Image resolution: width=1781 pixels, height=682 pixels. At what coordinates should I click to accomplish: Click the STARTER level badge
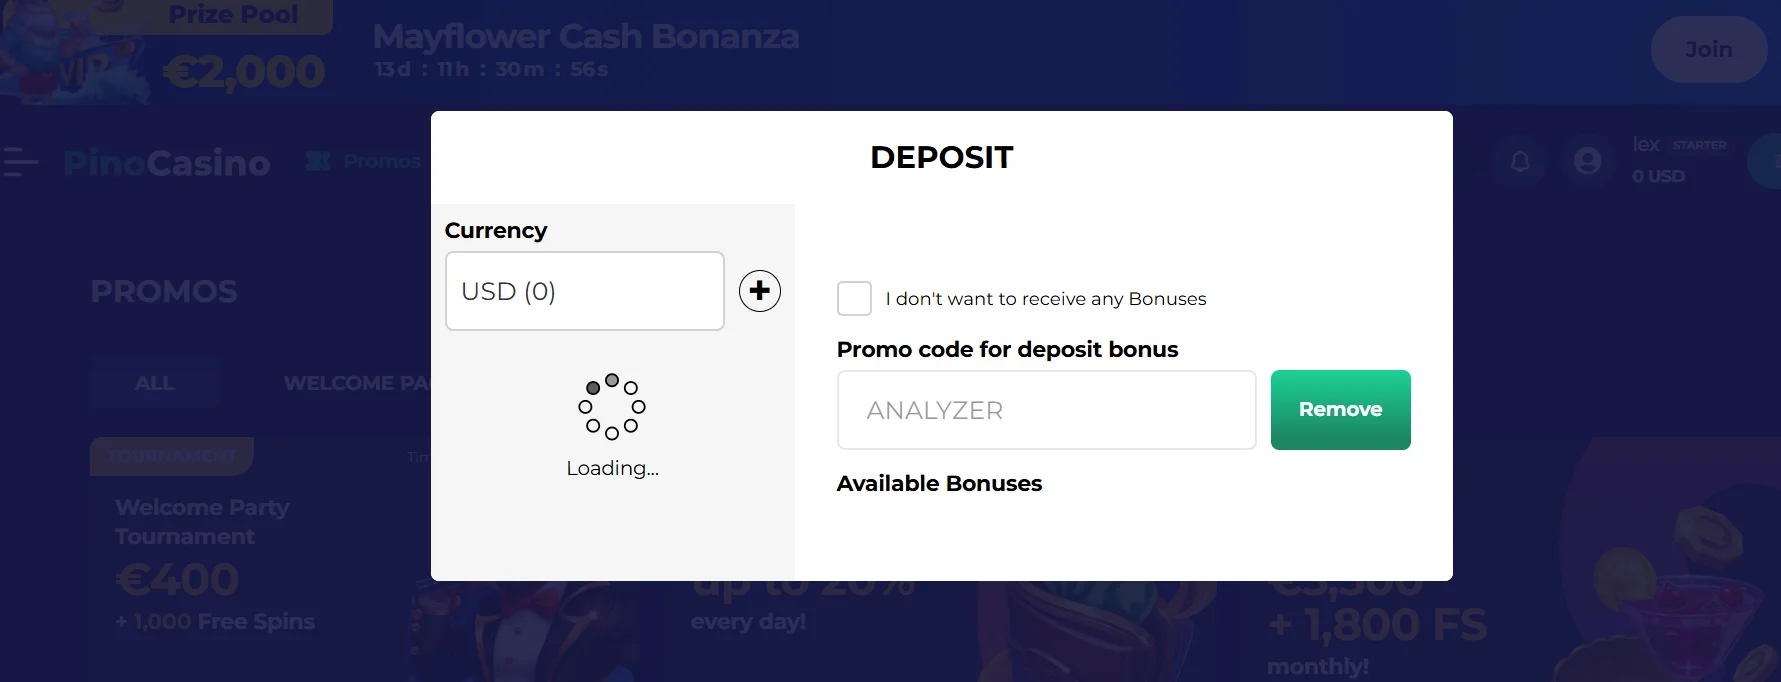[1699, 145]
